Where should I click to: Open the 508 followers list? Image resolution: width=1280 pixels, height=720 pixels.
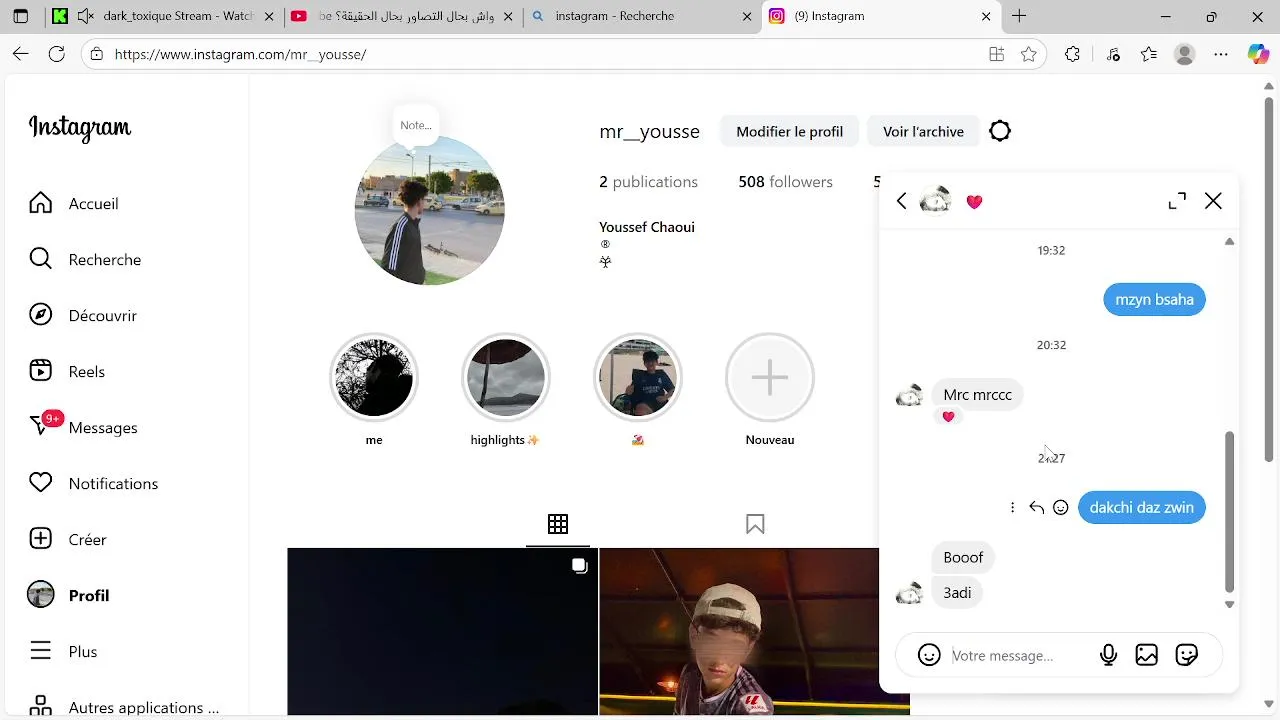785,182
